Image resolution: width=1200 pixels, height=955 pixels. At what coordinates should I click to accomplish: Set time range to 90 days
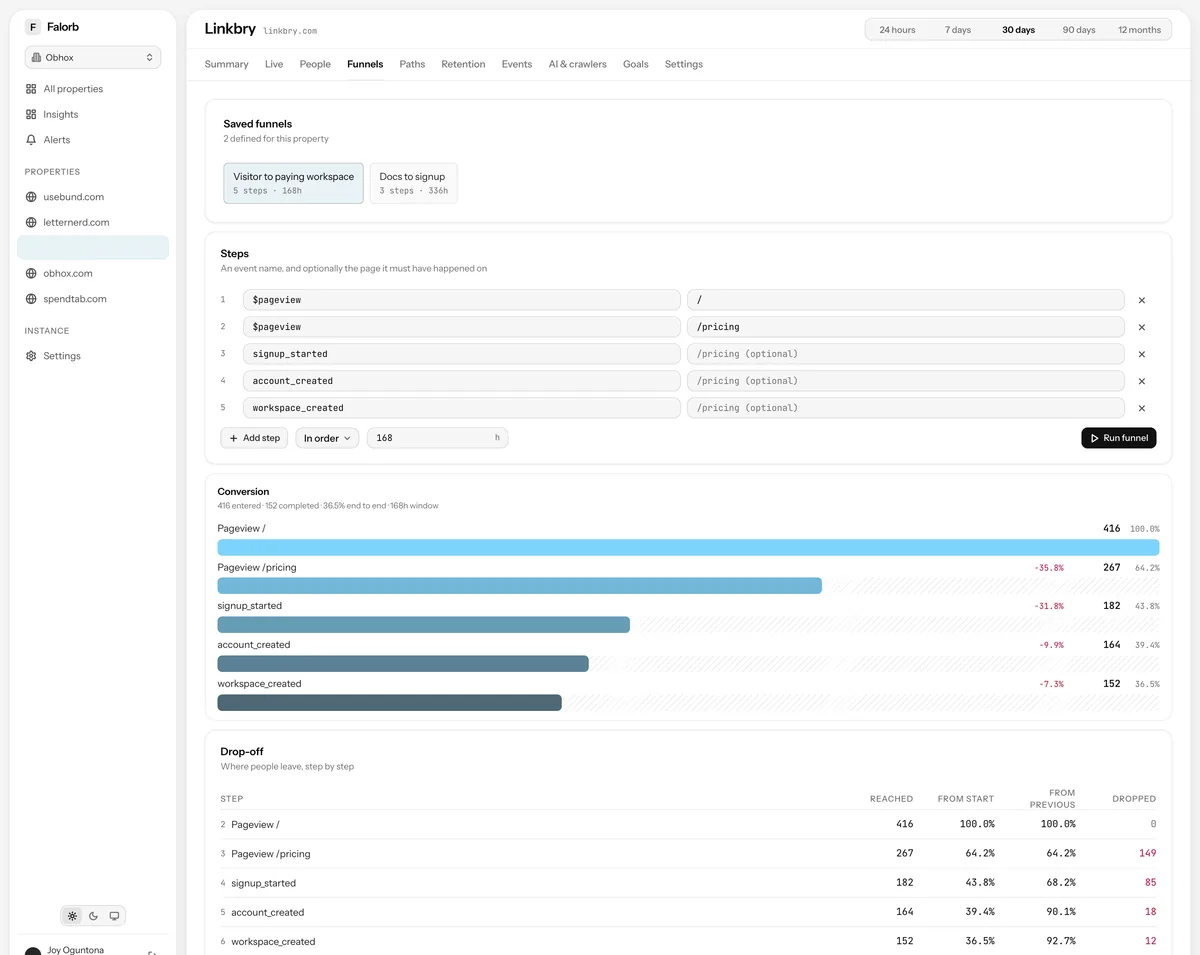point(1079,30)
